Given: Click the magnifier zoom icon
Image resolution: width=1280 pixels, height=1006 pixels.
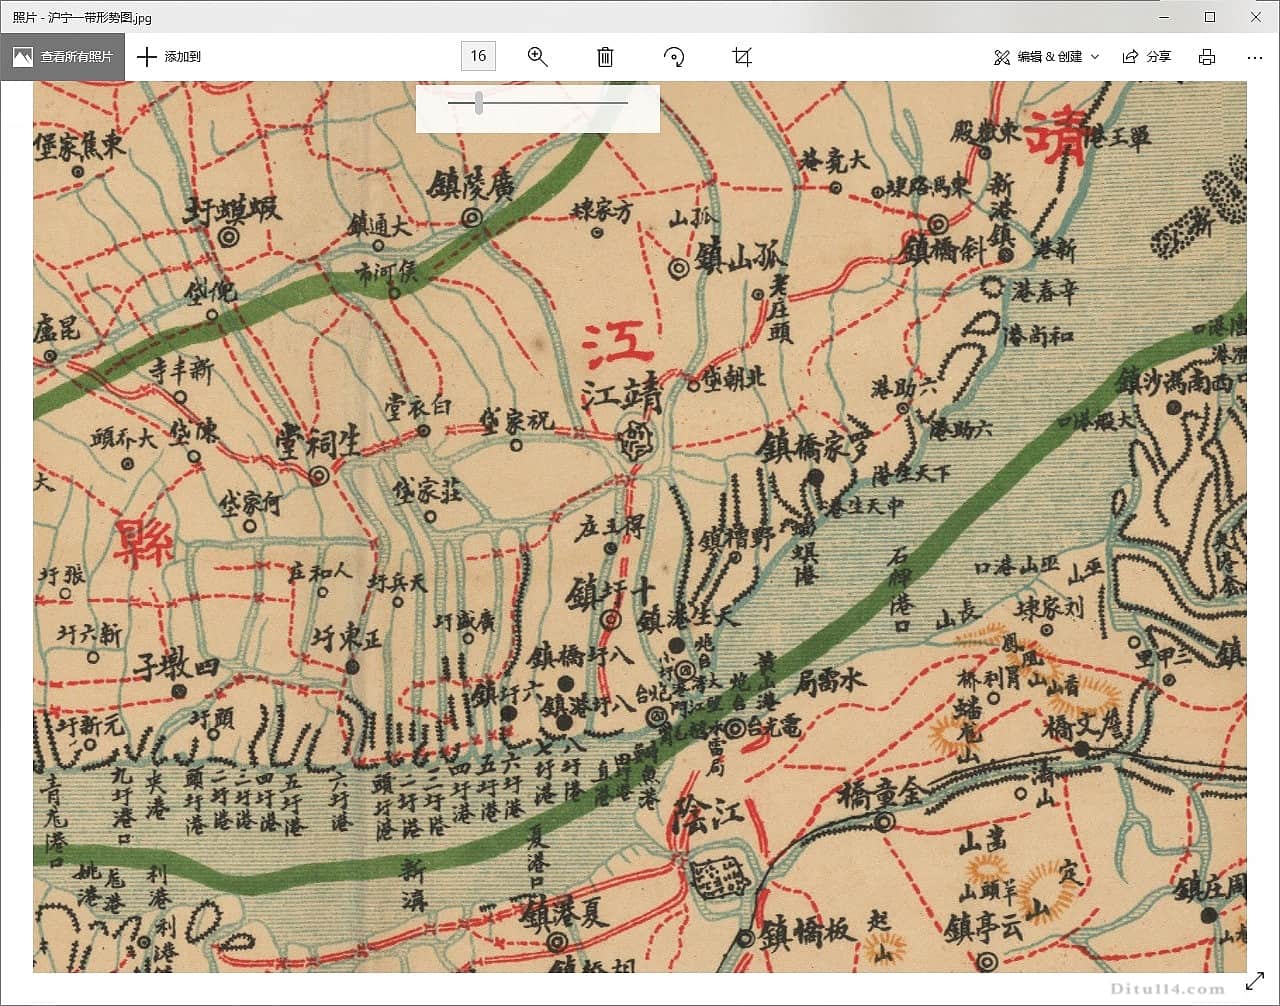Looking at the screenshot, I should 538,57.
